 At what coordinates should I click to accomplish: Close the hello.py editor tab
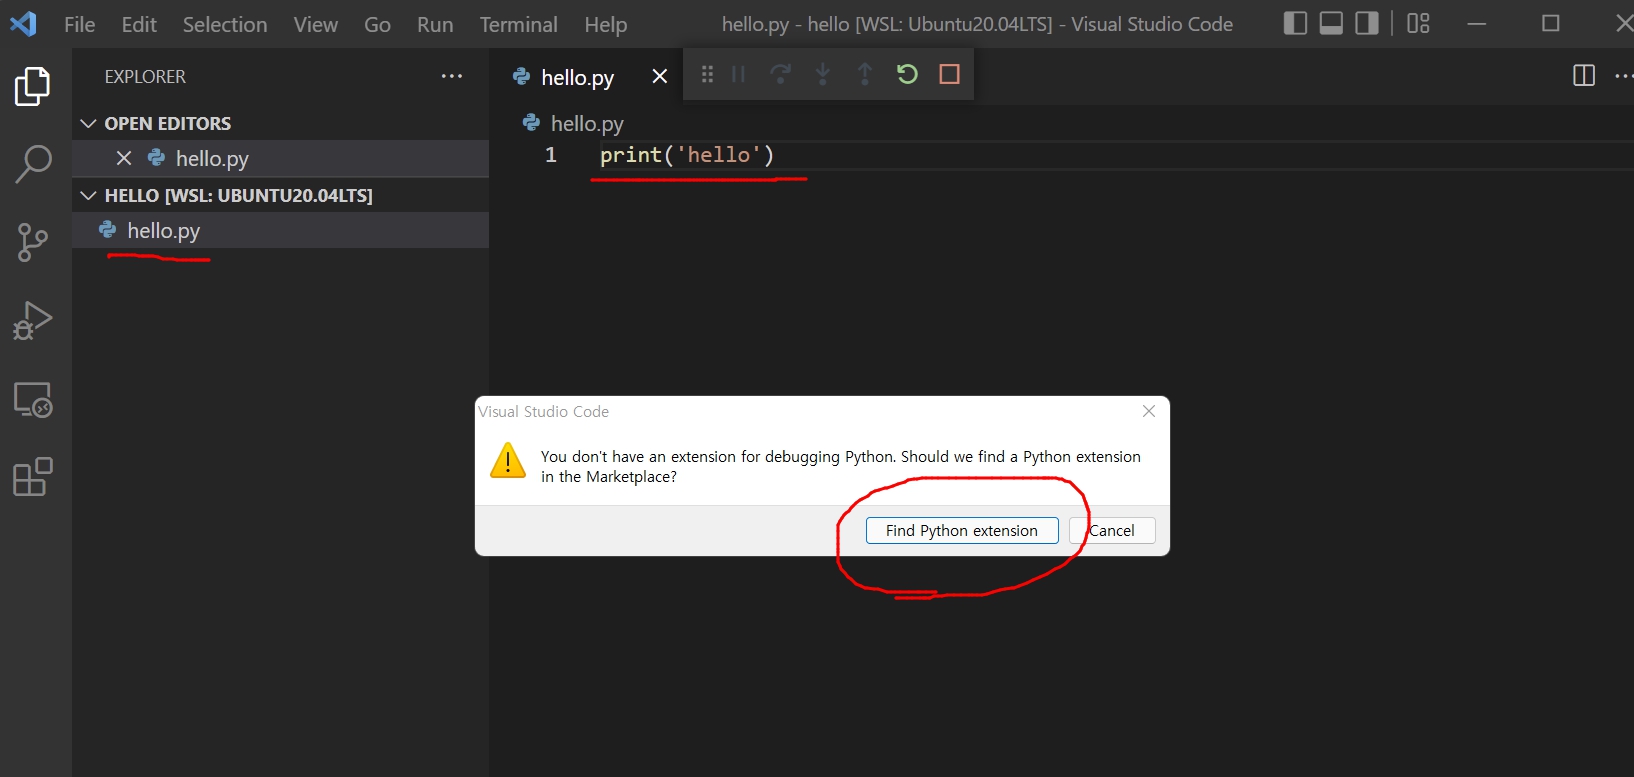point(659,76)
